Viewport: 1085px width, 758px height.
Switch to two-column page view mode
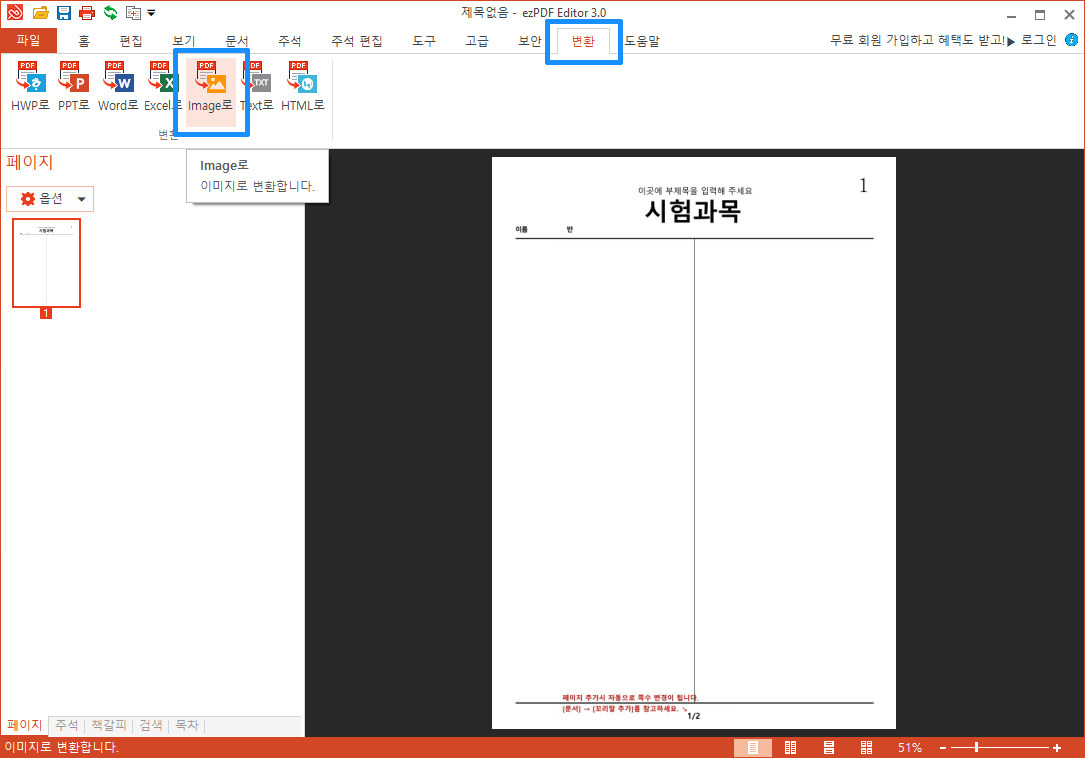pyautogui.click(x=789, y=747)
